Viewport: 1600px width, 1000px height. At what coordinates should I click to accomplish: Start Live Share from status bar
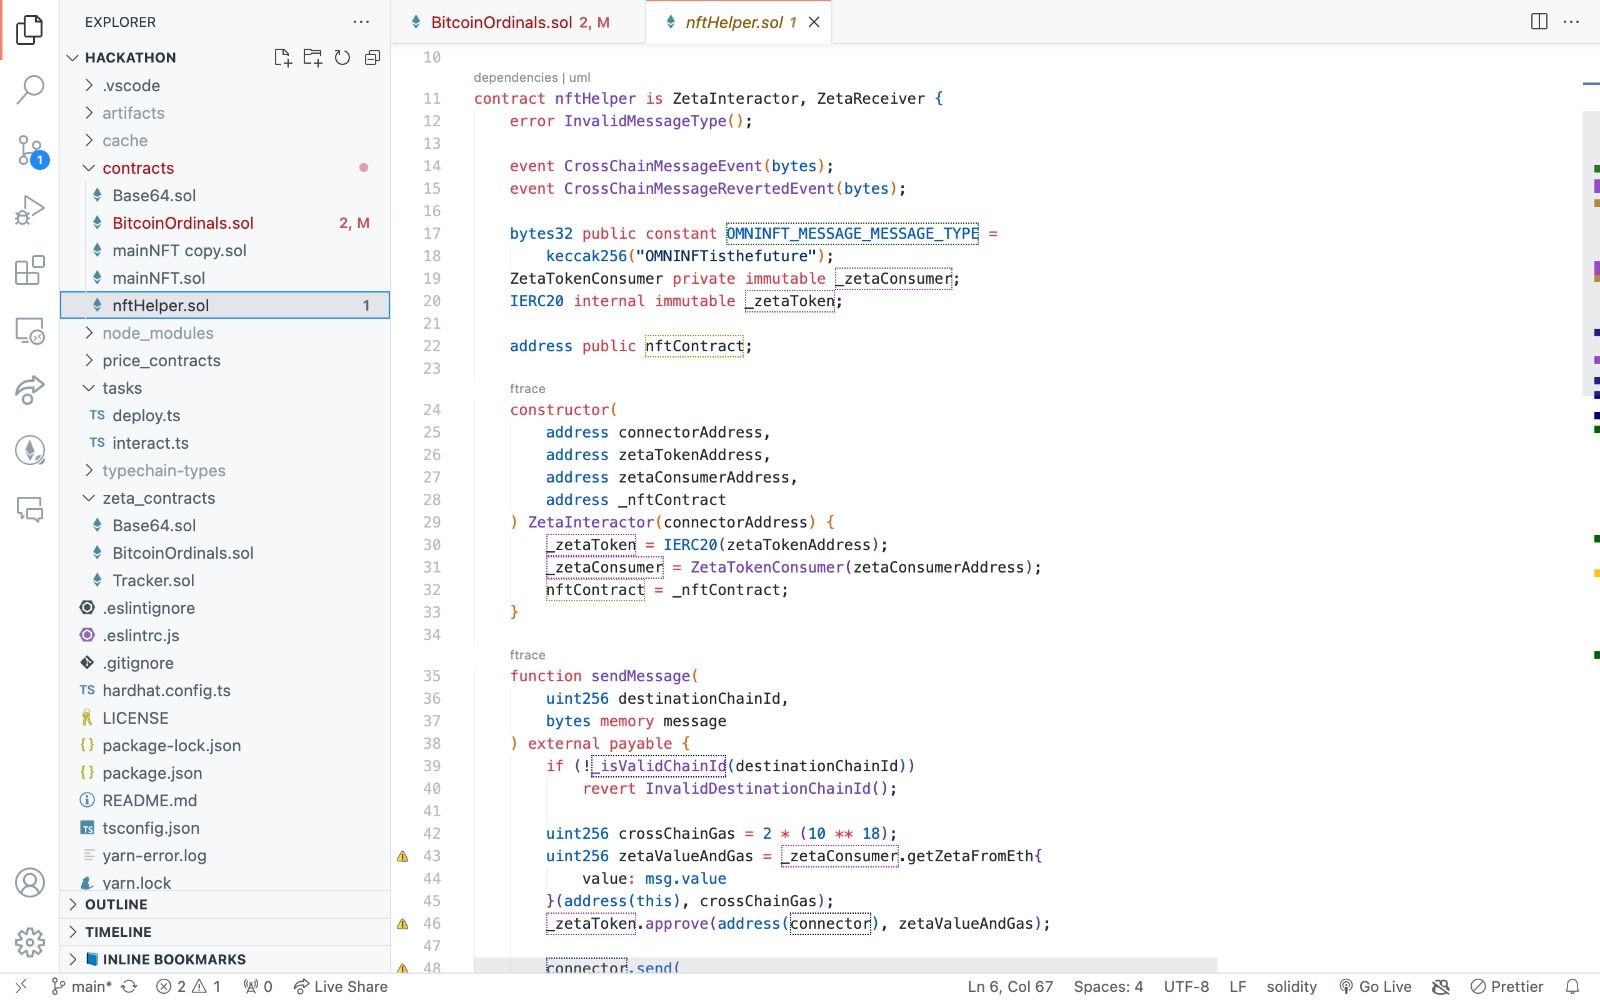[x=340, y=986]
